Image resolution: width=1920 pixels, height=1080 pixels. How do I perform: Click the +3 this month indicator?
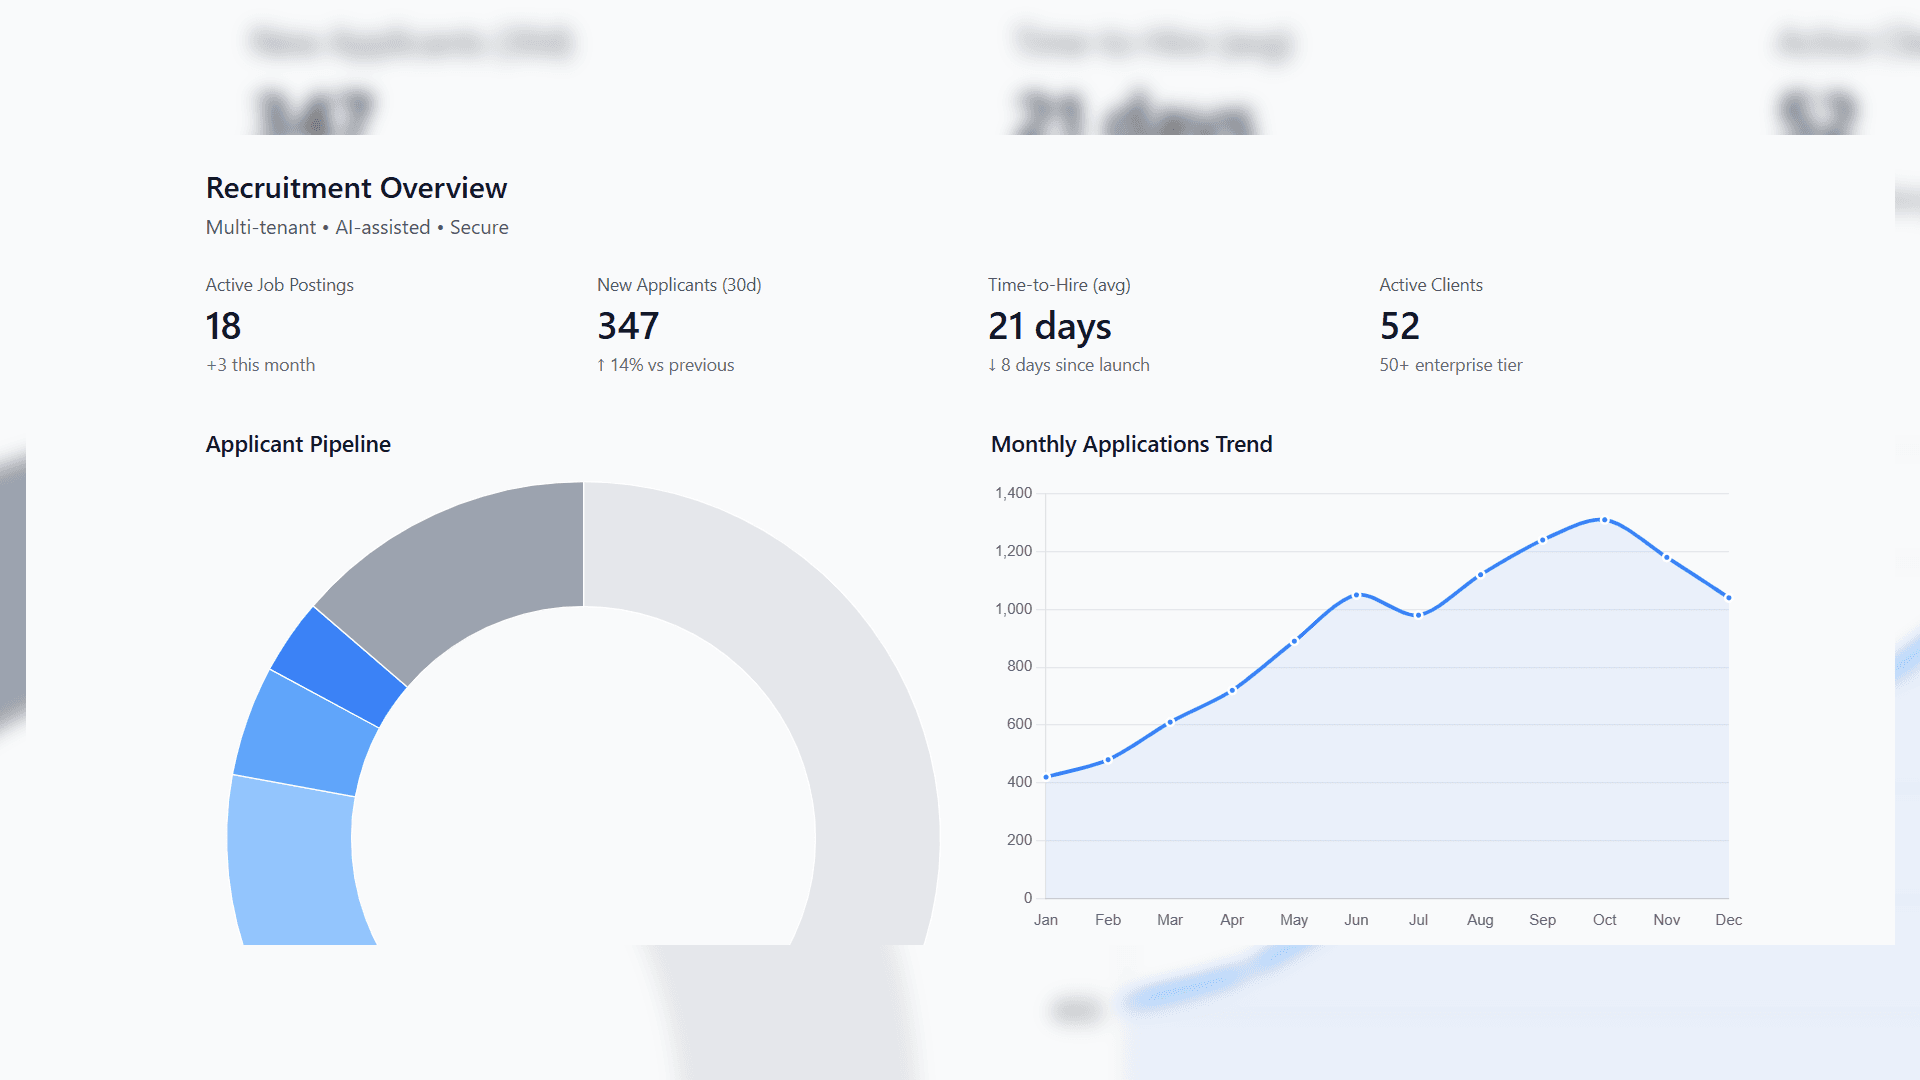pos(259,365)
